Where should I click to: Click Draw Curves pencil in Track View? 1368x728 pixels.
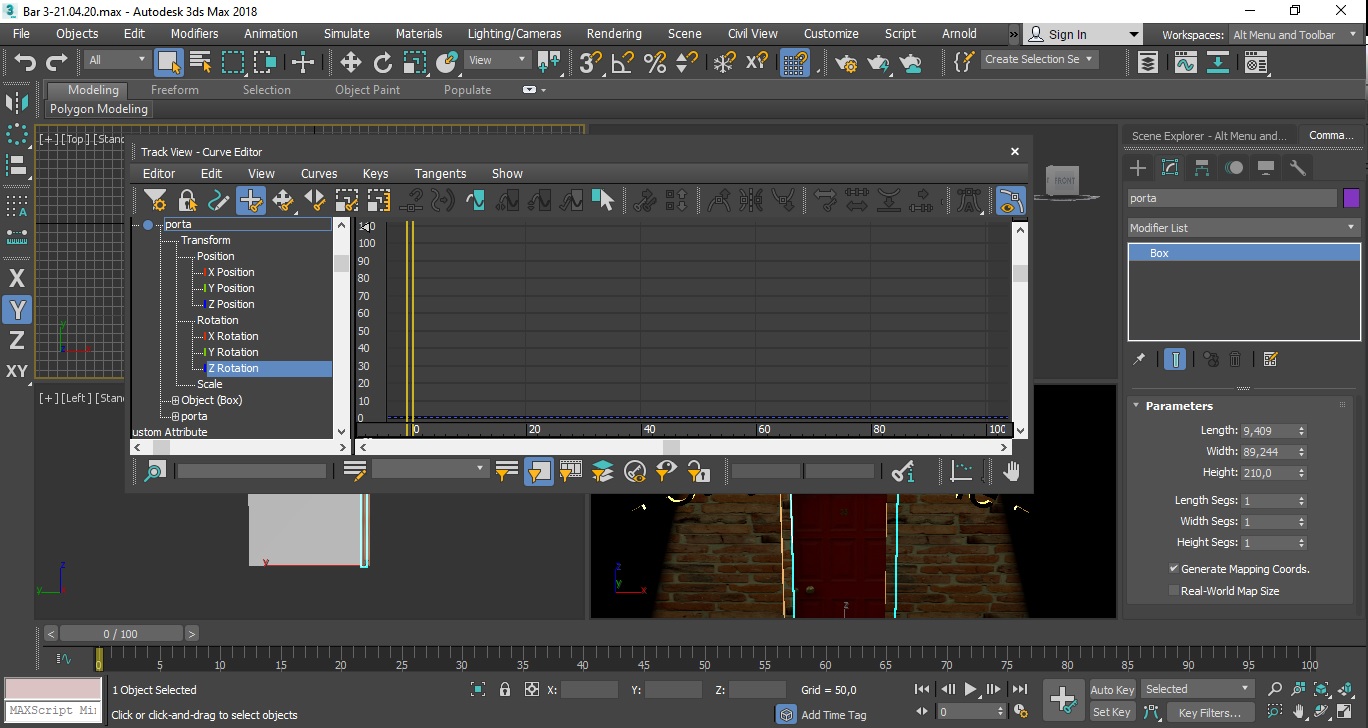[x=219, y=201]
